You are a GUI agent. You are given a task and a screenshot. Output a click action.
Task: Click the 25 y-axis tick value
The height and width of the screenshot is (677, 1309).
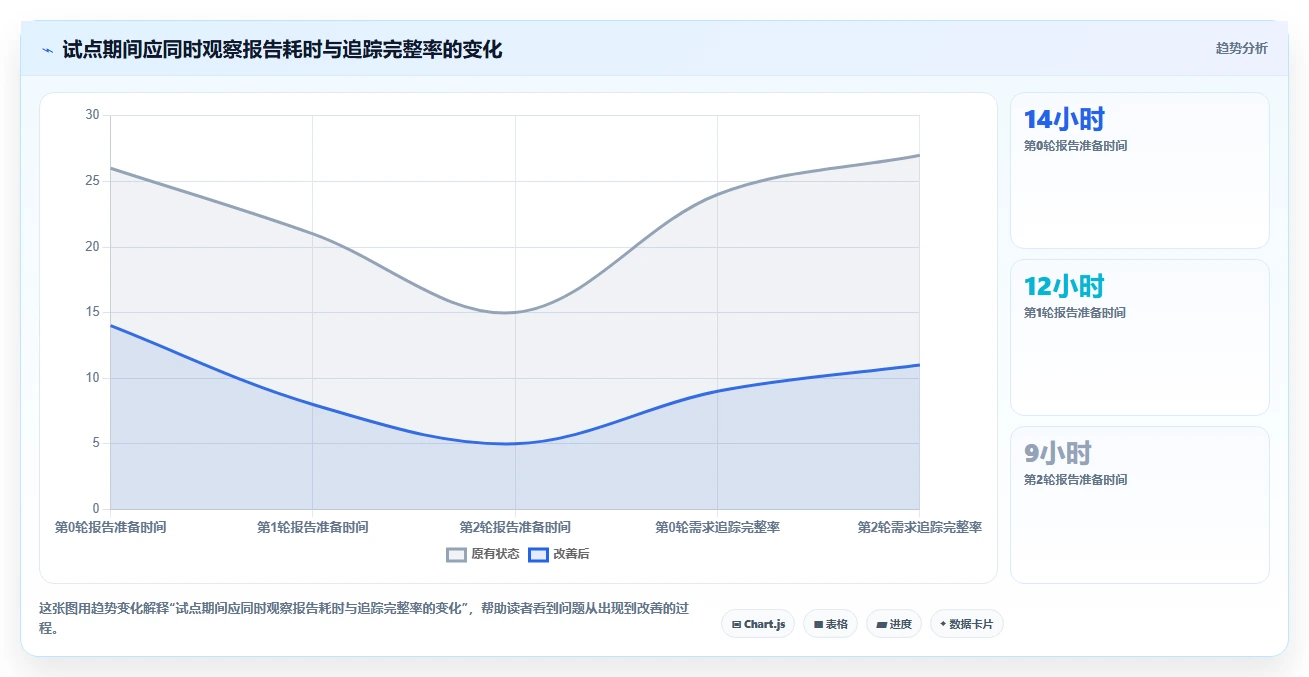tap(92, 181)
